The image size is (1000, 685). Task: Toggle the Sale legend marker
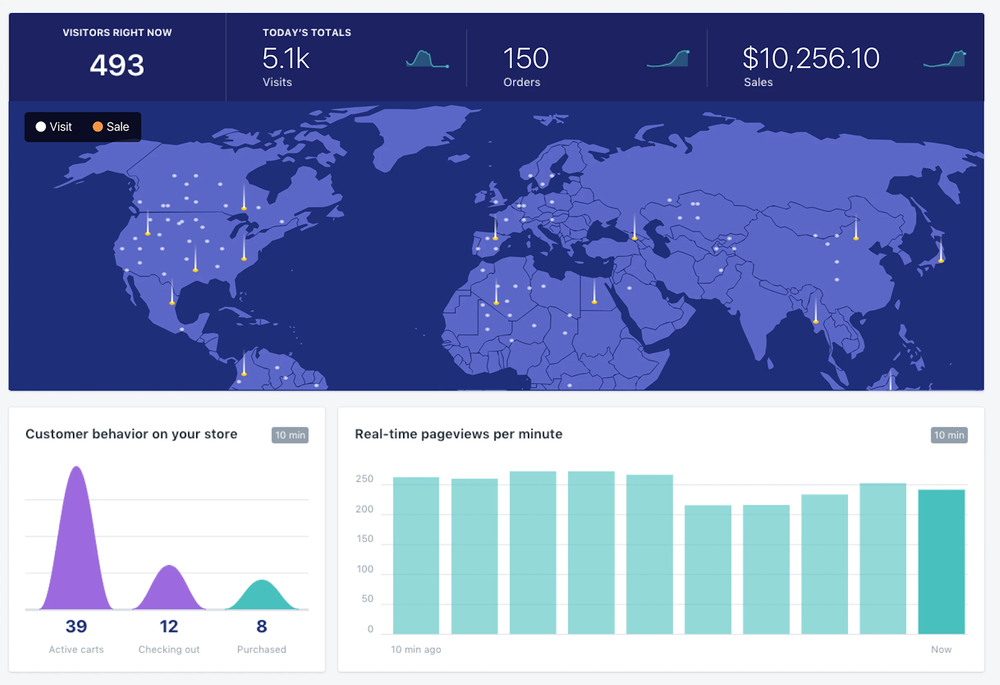click(98, 127)
